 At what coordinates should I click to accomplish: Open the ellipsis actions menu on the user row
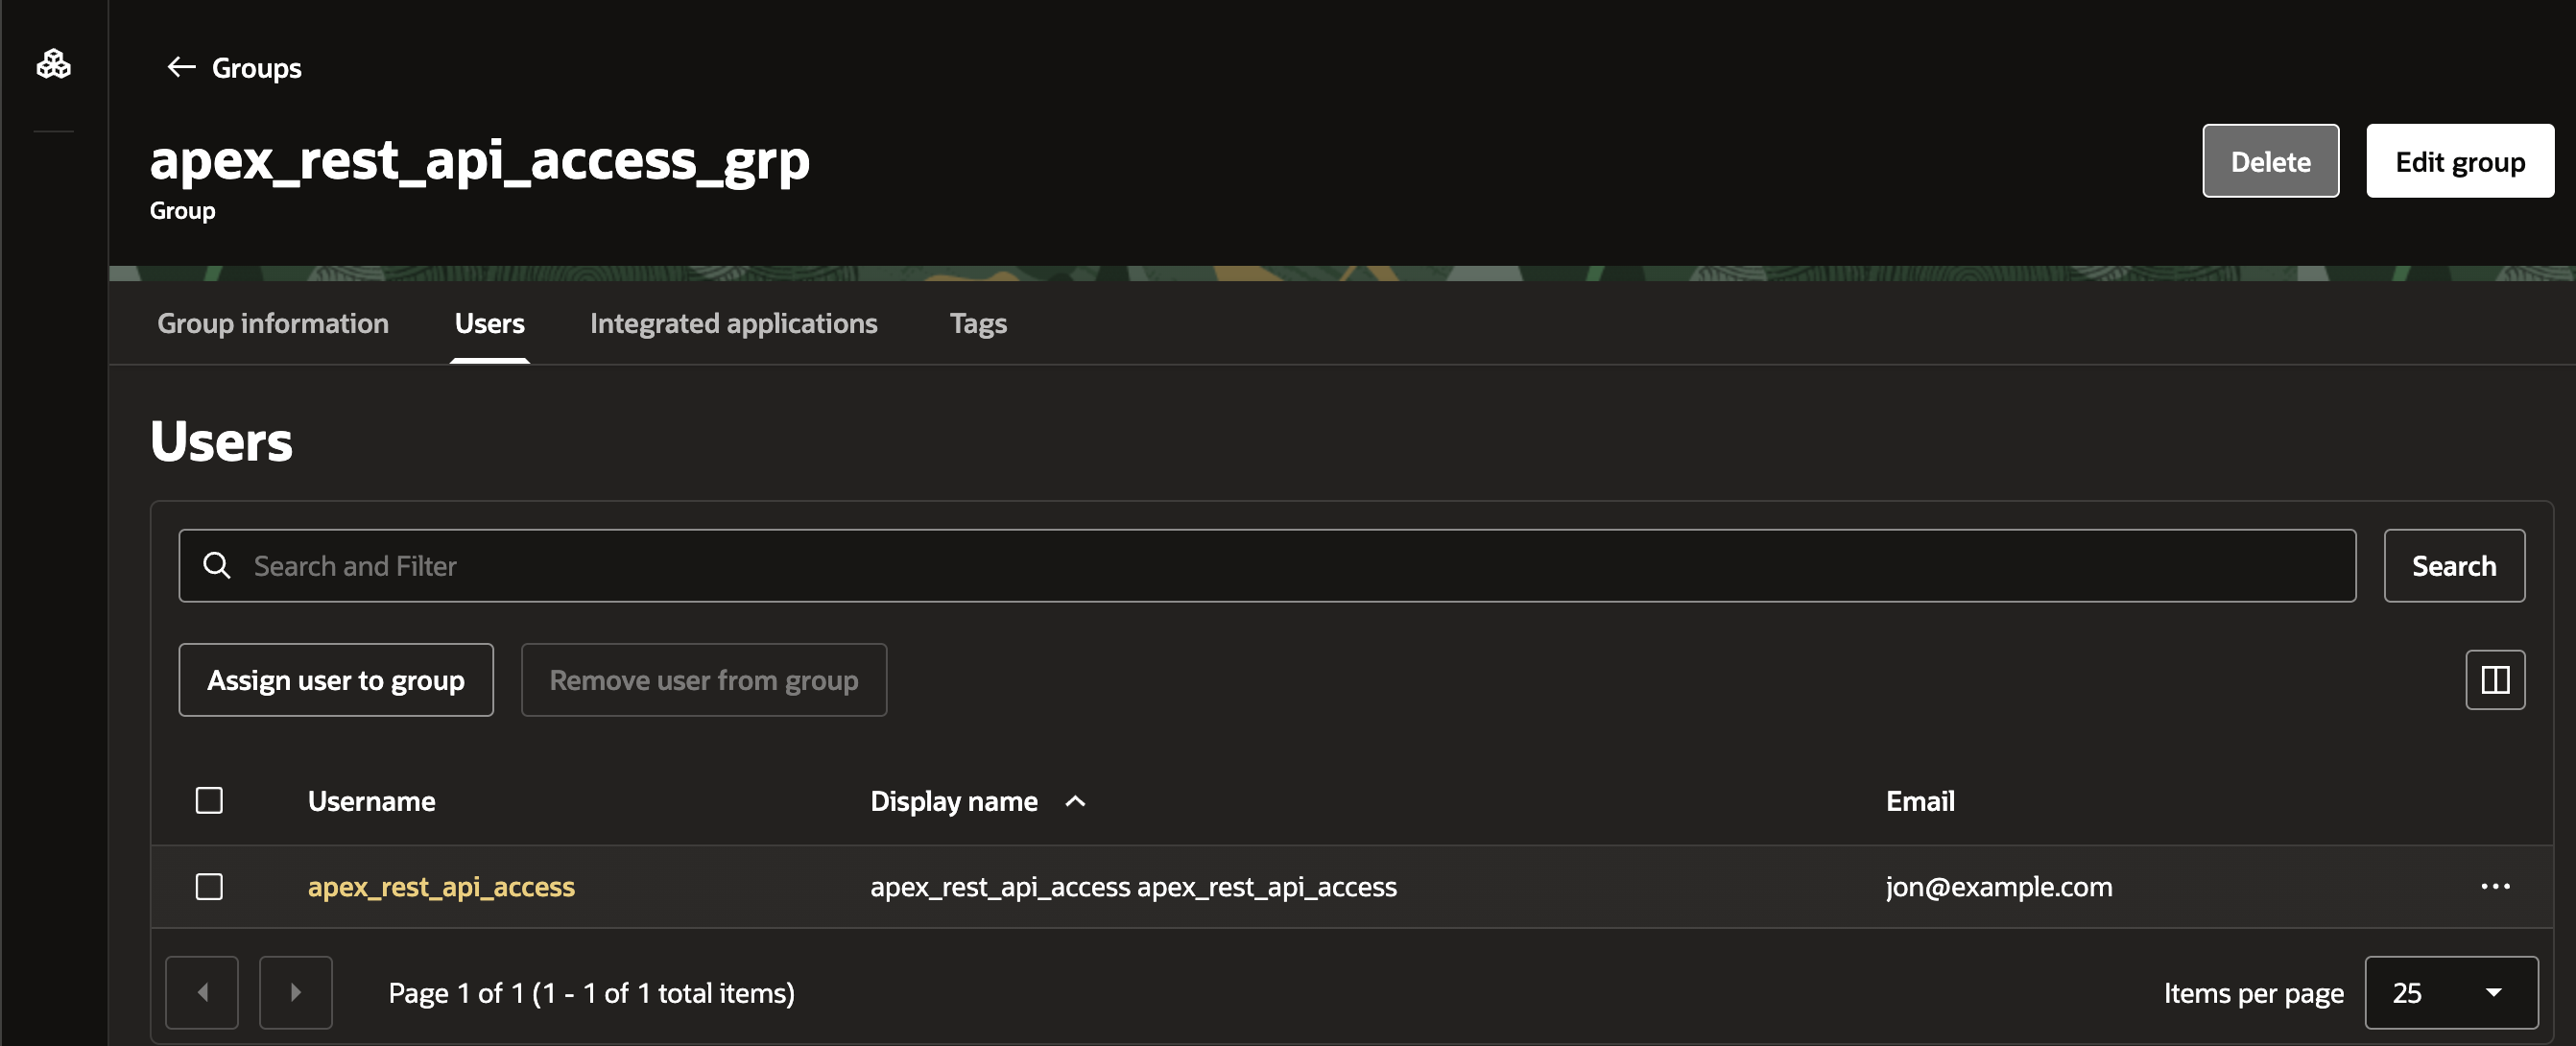tap(2497, 886)
